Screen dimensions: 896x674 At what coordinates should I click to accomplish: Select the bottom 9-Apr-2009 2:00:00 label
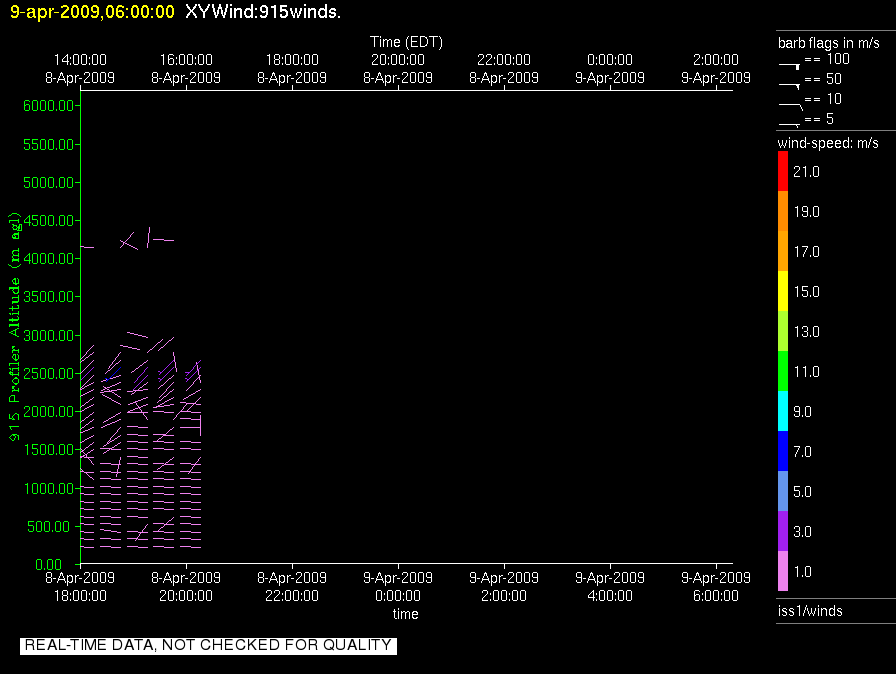[x=504, y=587]
